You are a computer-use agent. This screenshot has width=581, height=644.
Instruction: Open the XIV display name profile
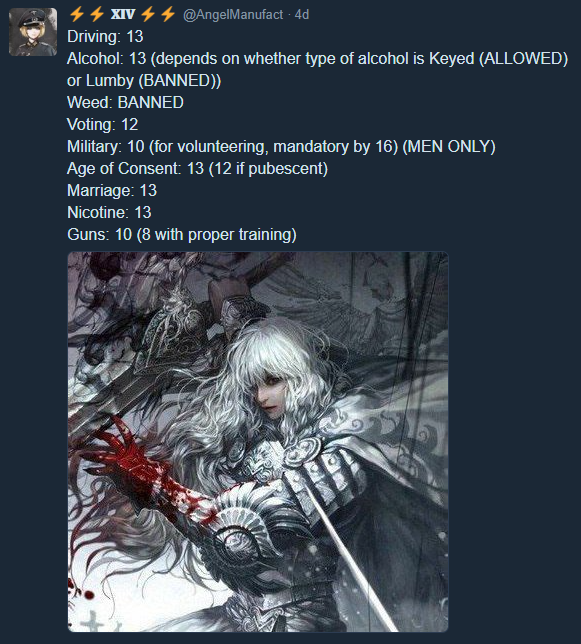coord(123,15)
